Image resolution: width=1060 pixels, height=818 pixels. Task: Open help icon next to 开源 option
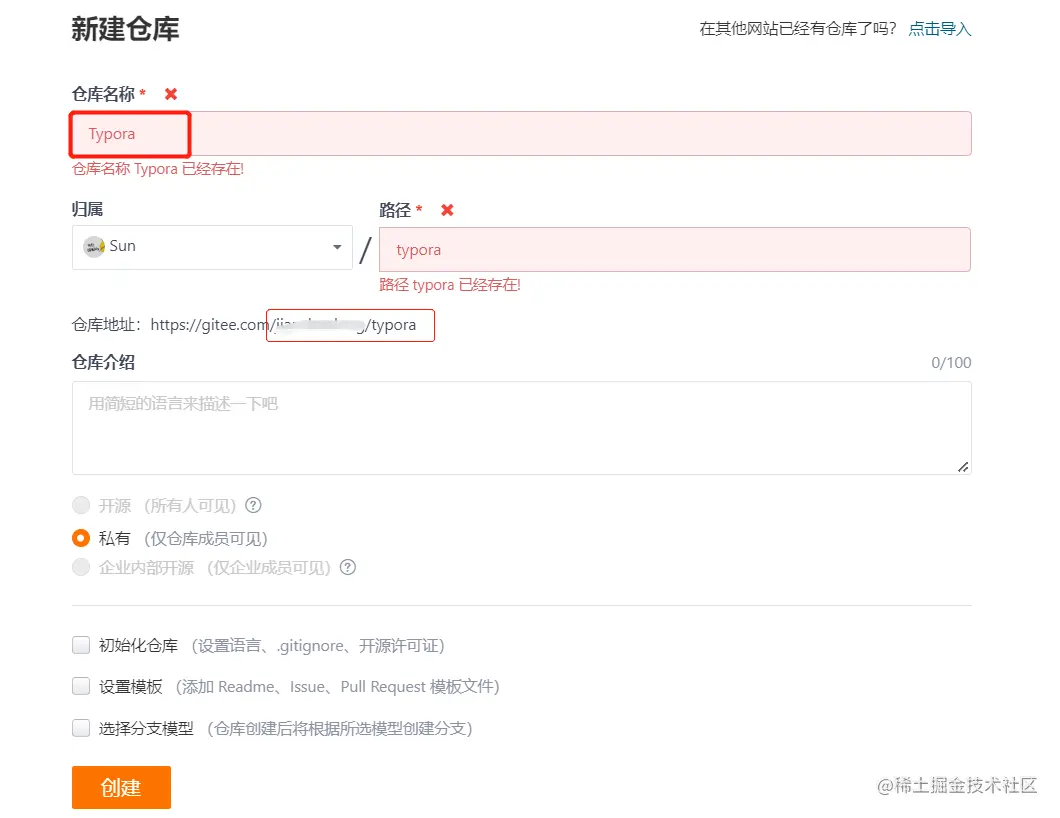click(x=254, y=505)
